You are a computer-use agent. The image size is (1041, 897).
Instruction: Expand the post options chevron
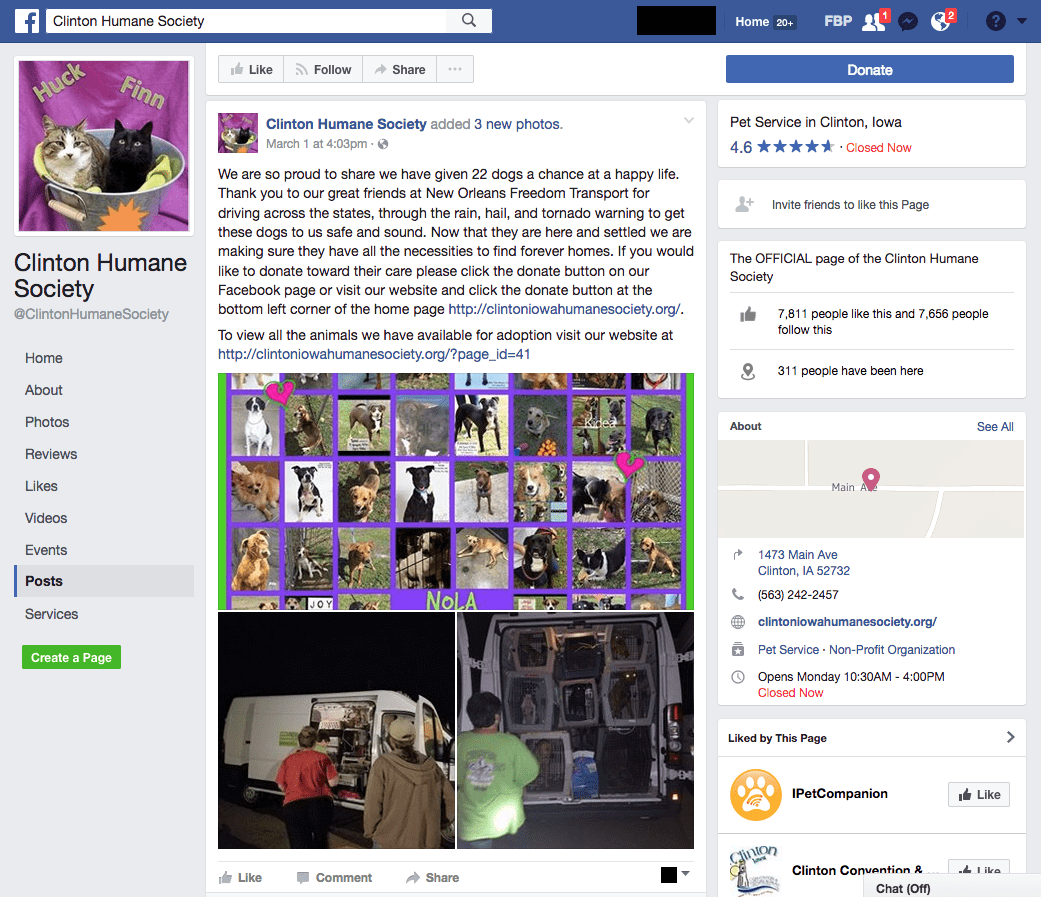[688, 120]
